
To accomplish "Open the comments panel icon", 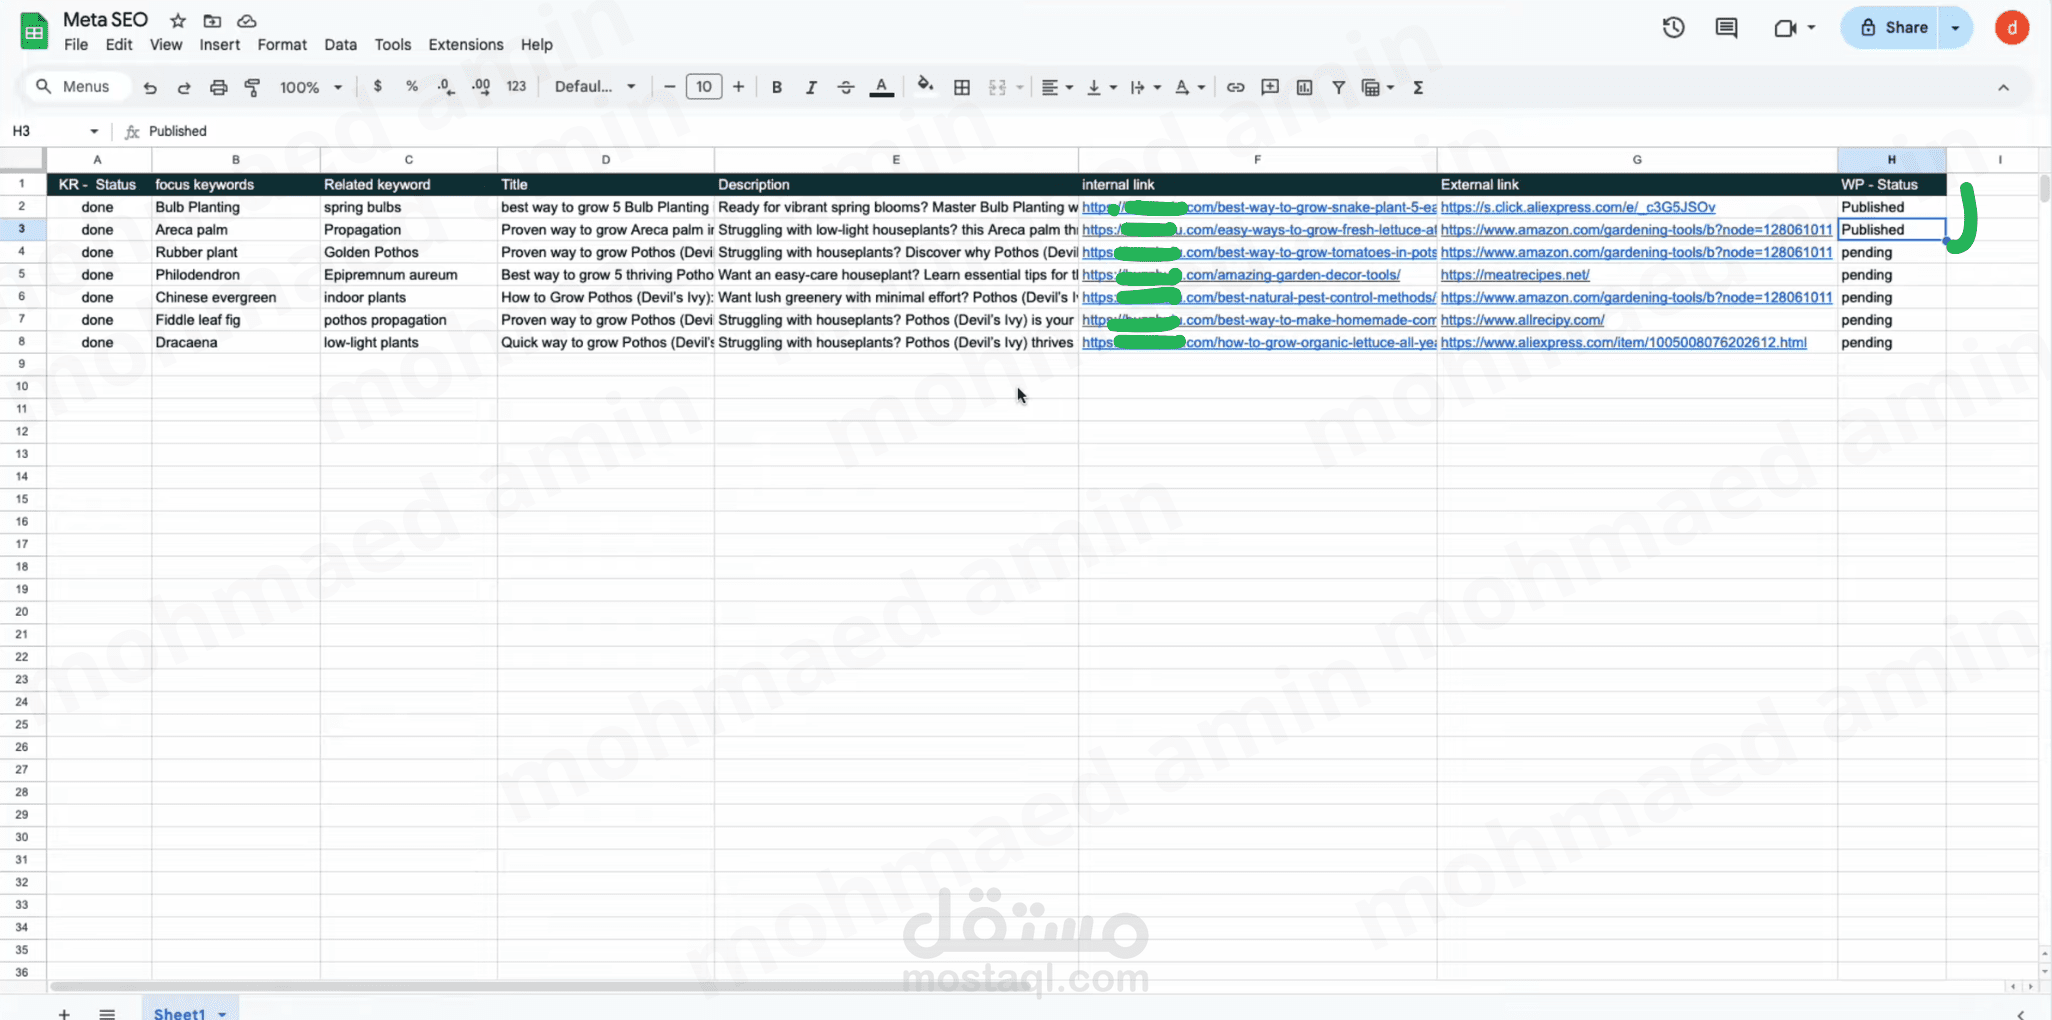I will (1726, 28).
